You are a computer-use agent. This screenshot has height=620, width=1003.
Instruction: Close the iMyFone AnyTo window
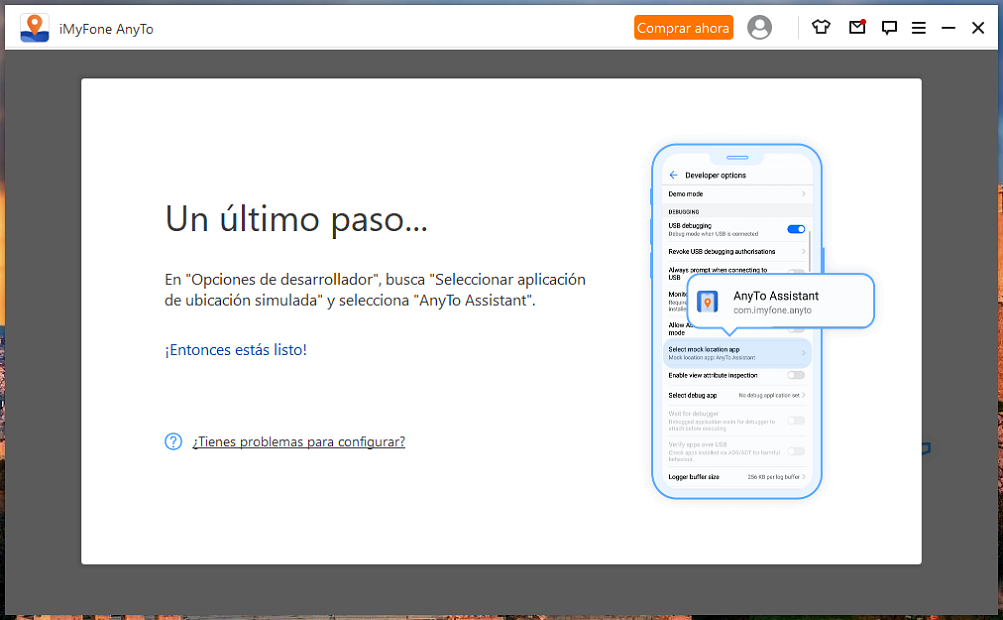978,28
